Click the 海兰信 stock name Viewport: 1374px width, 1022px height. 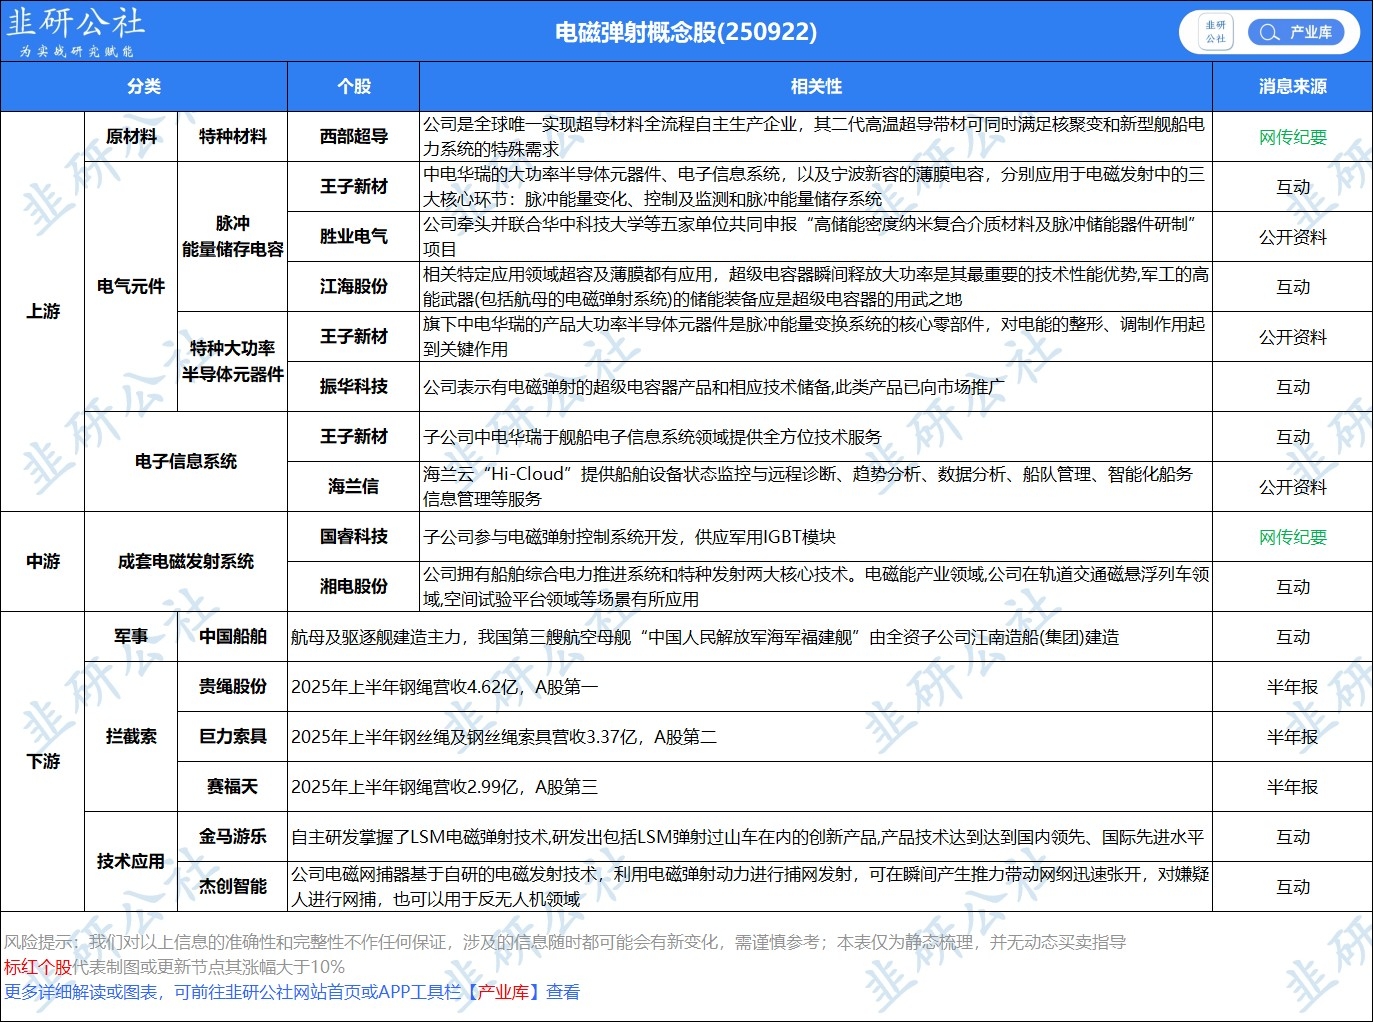point(353,487)
